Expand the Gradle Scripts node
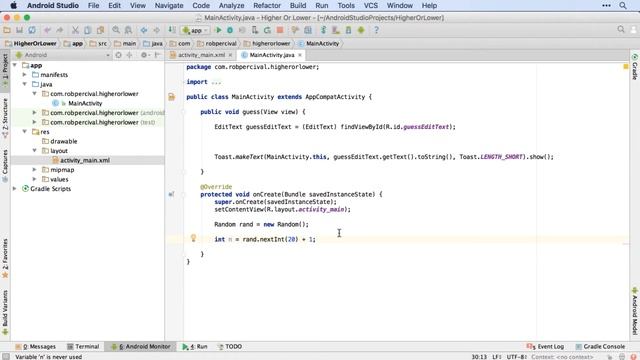The height and width of the screenshot is (360, 640). (15, 189)
